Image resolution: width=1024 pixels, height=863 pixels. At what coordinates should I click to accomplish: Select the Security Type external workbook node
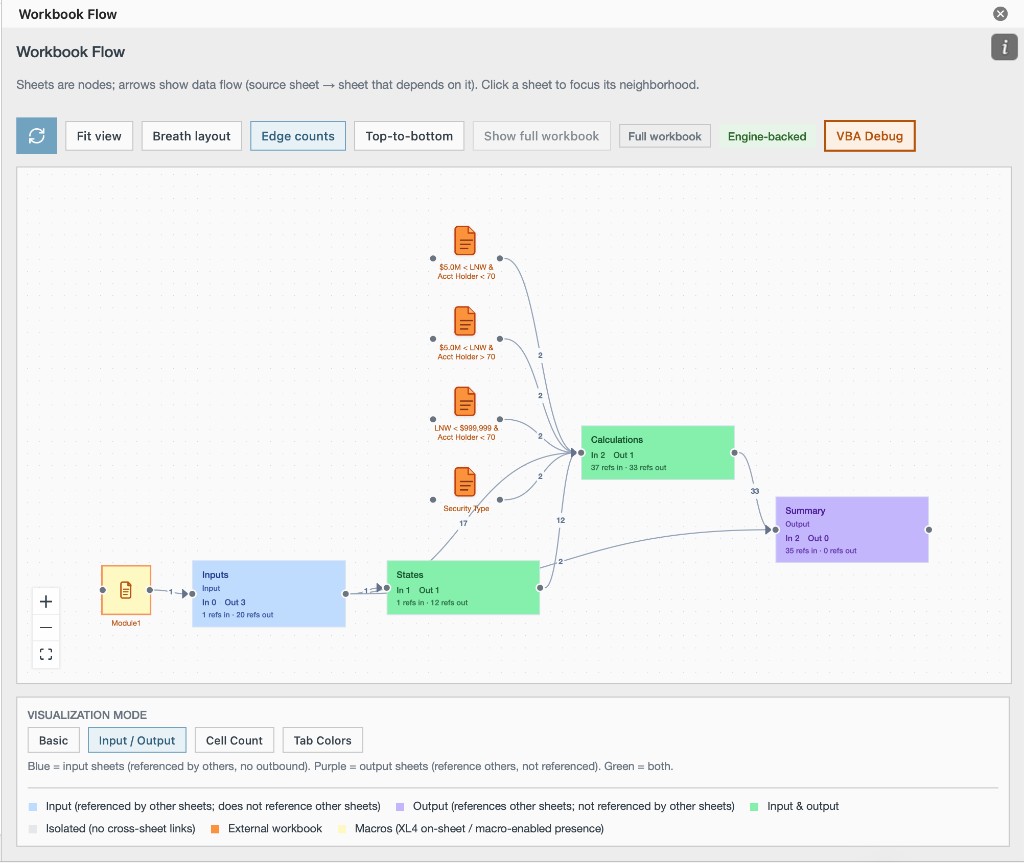[x=465, y=482]
